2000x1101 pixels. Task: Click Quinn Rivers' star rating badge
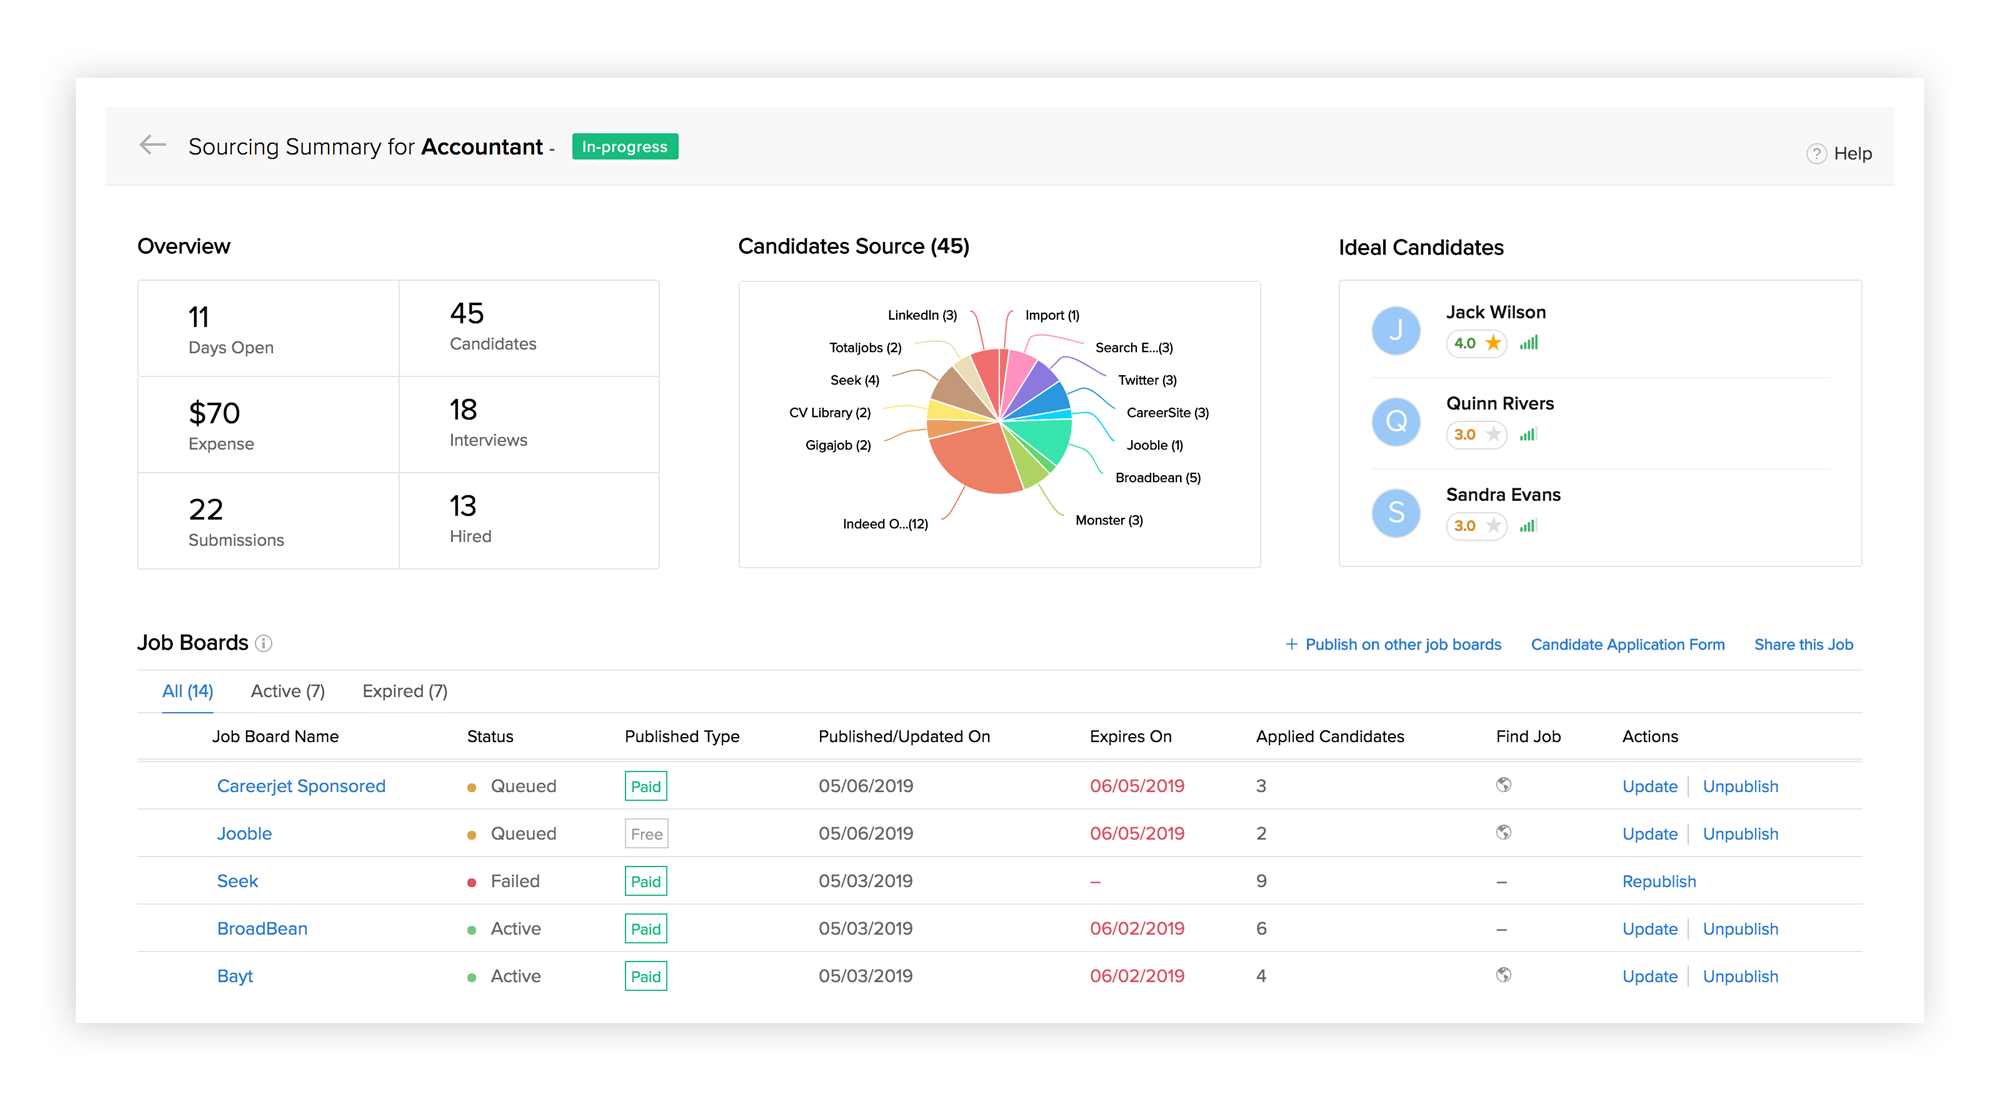pyautogui.click(x=1476, y=435)
